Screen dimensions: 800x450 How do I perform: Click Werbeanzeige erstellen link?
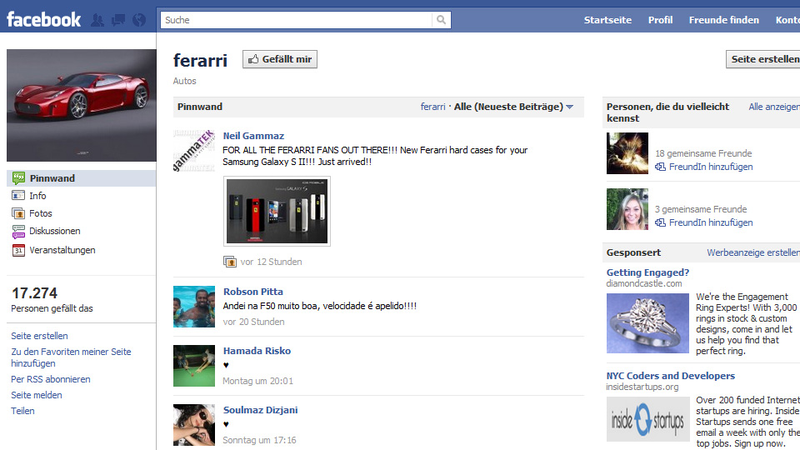coord(753,253)
